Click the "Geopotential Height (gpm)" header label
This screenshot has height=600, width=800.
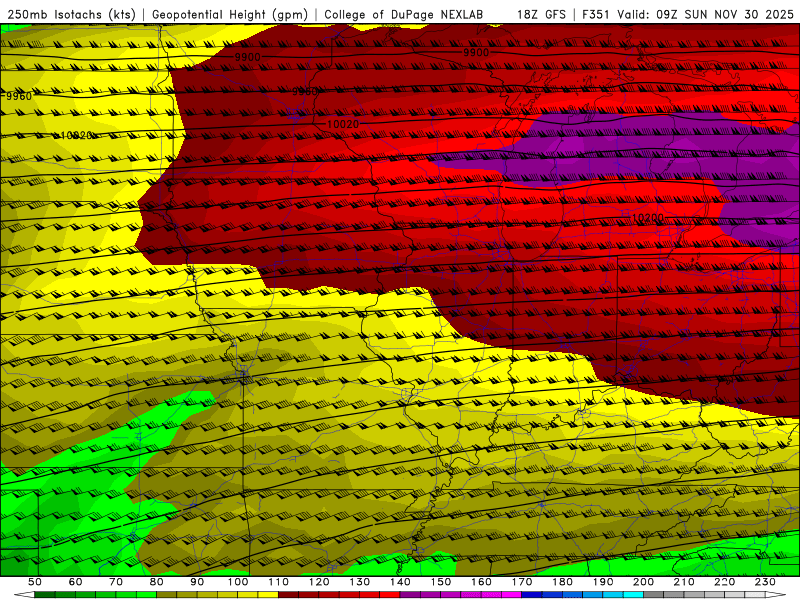click(230, 14)
